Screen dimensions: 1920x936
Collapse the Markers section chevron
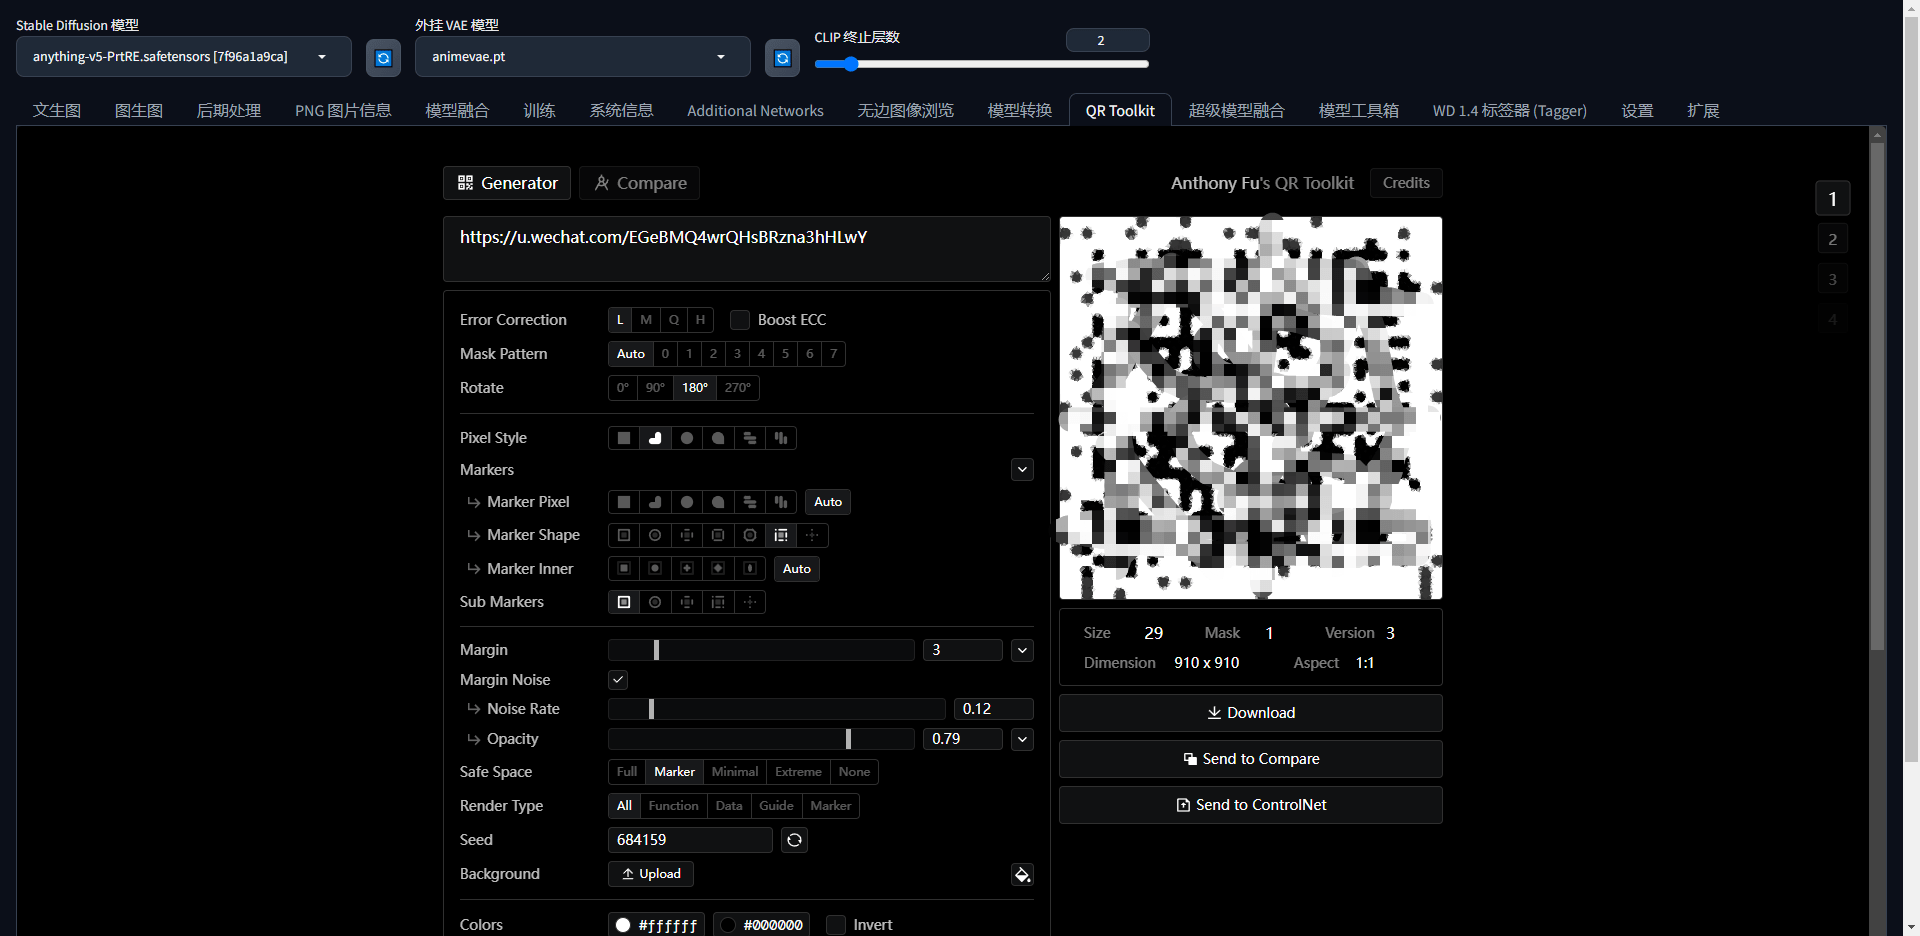tap(1022, 470)
